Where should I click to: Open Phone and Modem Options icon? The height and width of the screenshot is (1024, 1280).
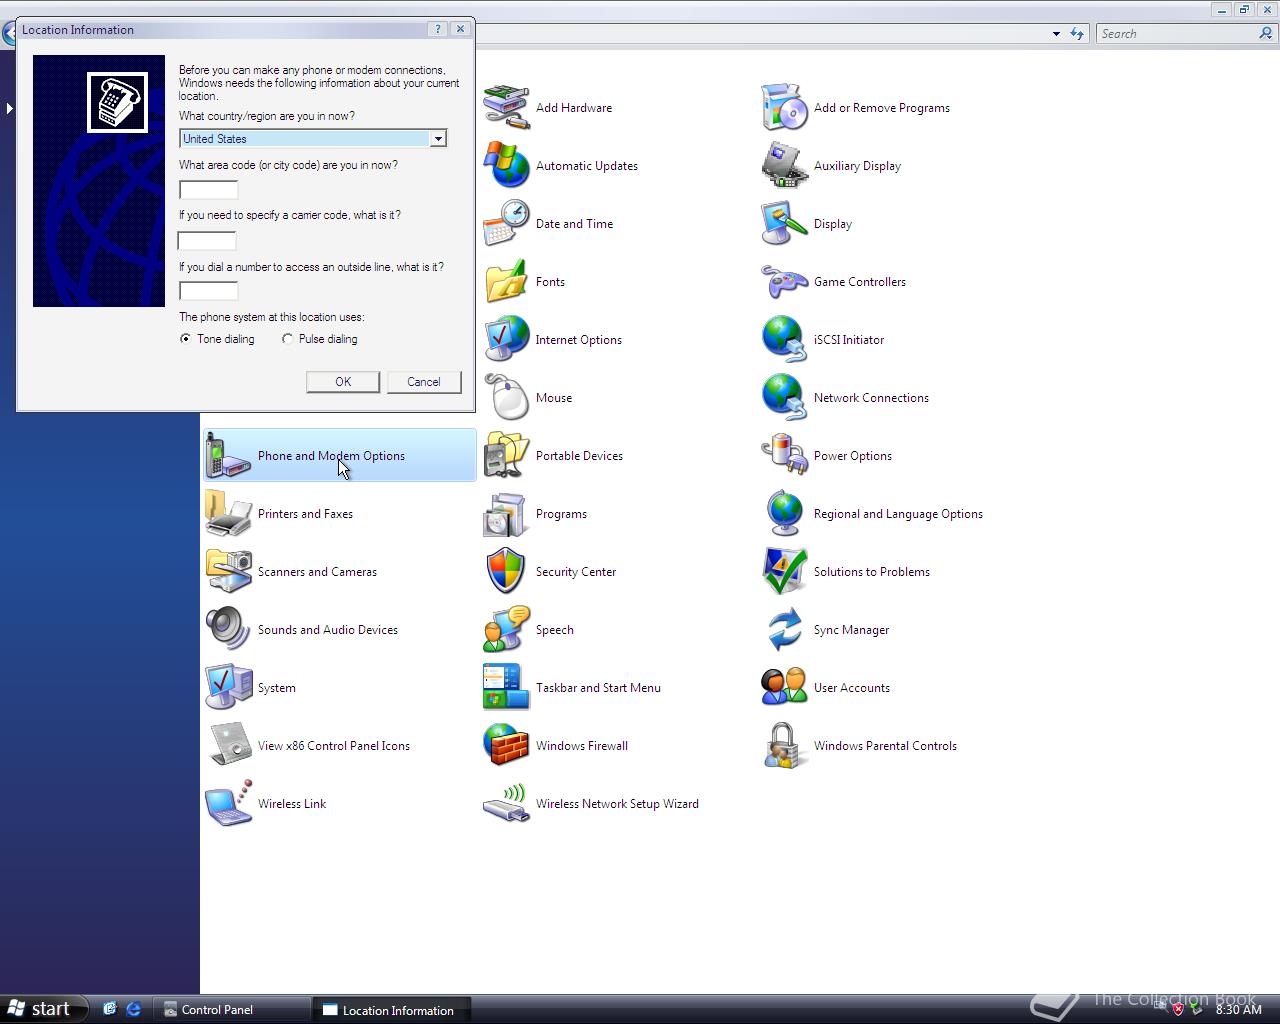tap(228, 456)
